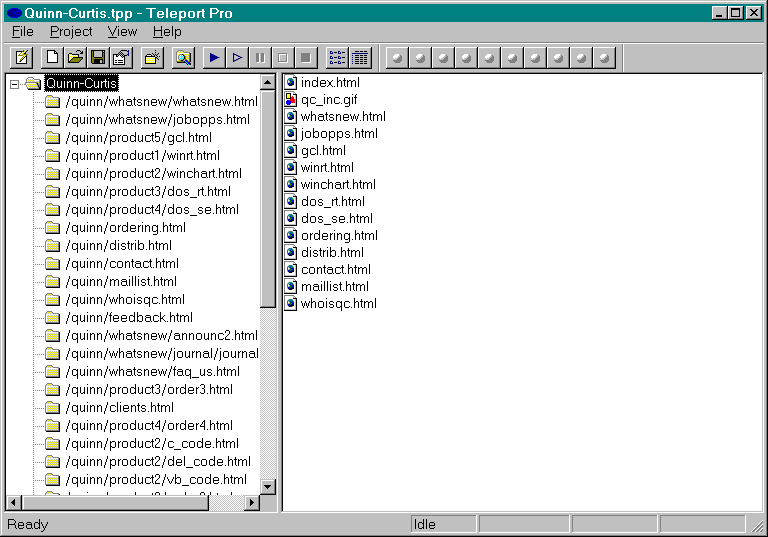Click the Idle status bar field
This screenshot has width=768, height=537.
pyautogui.click(x=444, y=524)
